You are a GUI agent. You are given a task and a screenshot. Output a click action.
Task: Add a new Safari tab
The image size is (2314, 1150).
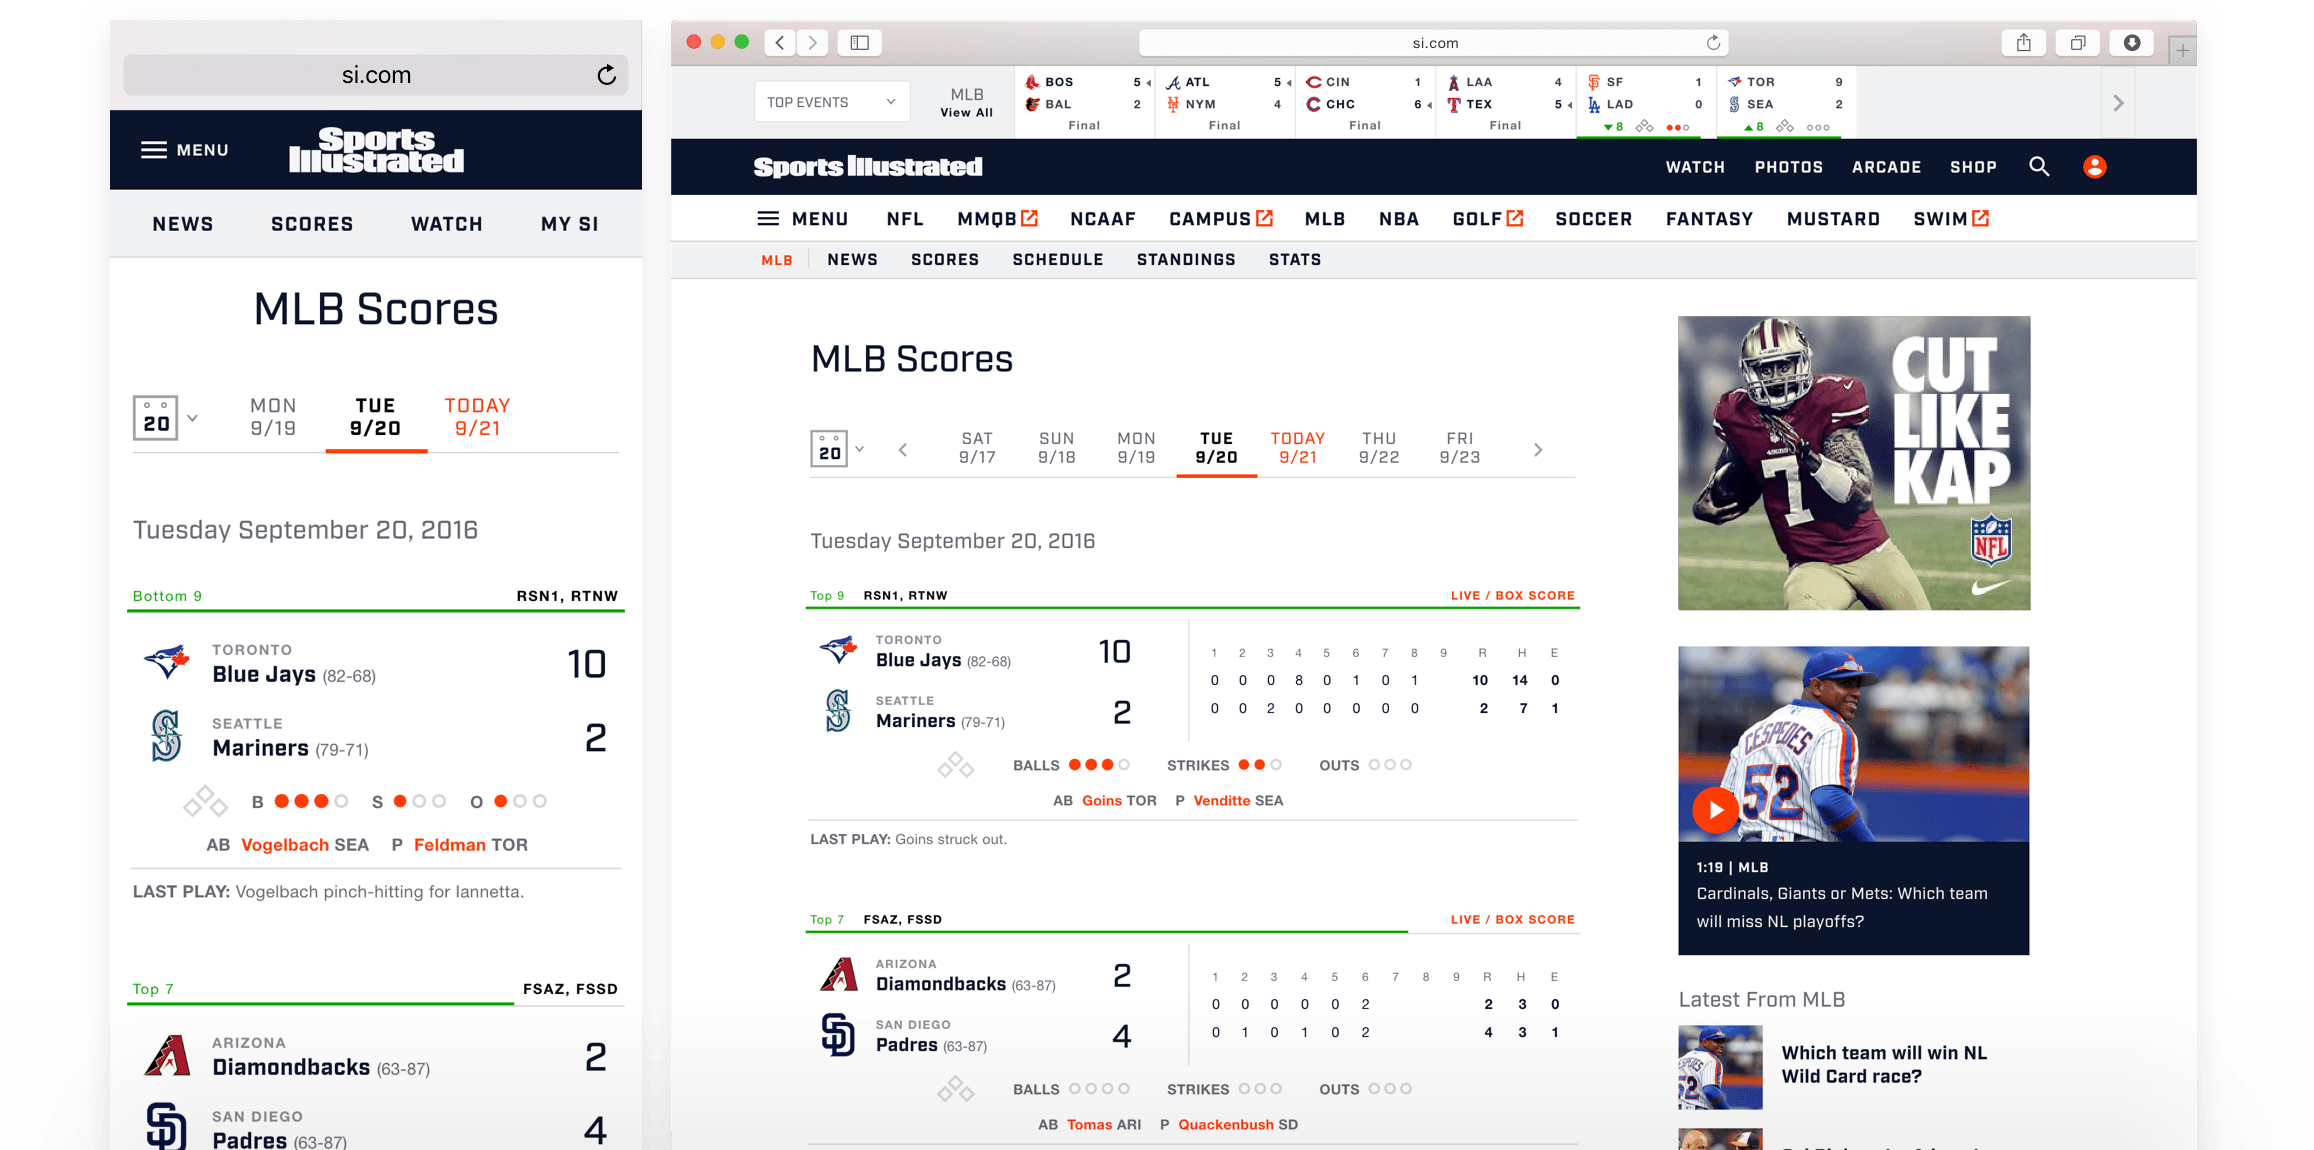click(x=2182, y=49)
